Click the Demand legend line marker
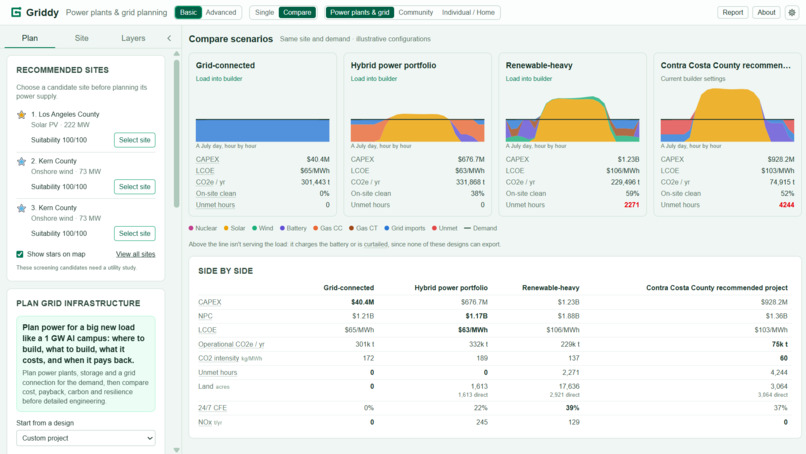 pyautogui.click(x=467, y=228)
